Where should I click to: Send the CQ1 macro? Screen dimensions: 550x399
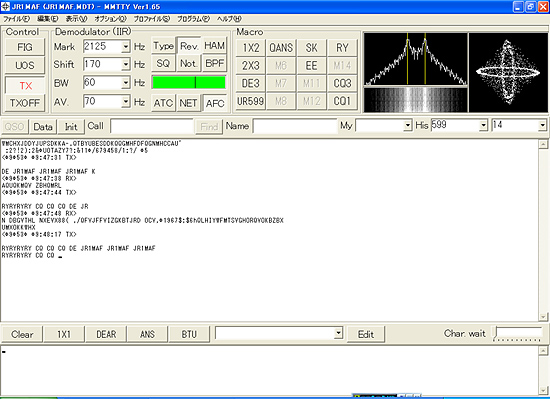[342, 101]
